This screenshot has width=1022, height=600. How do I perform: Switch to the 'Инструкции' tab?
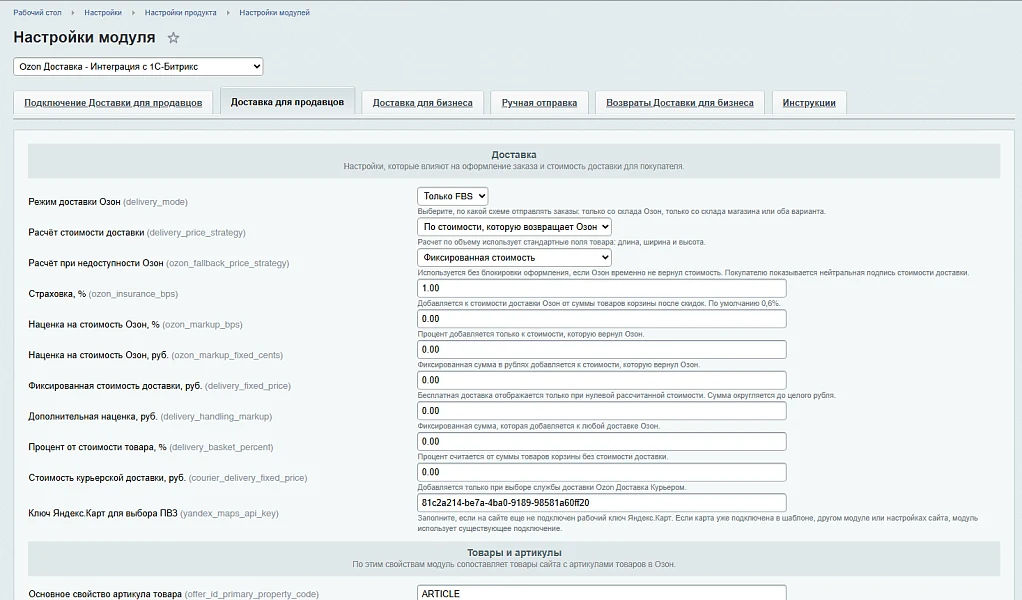[x=809, y=103]
